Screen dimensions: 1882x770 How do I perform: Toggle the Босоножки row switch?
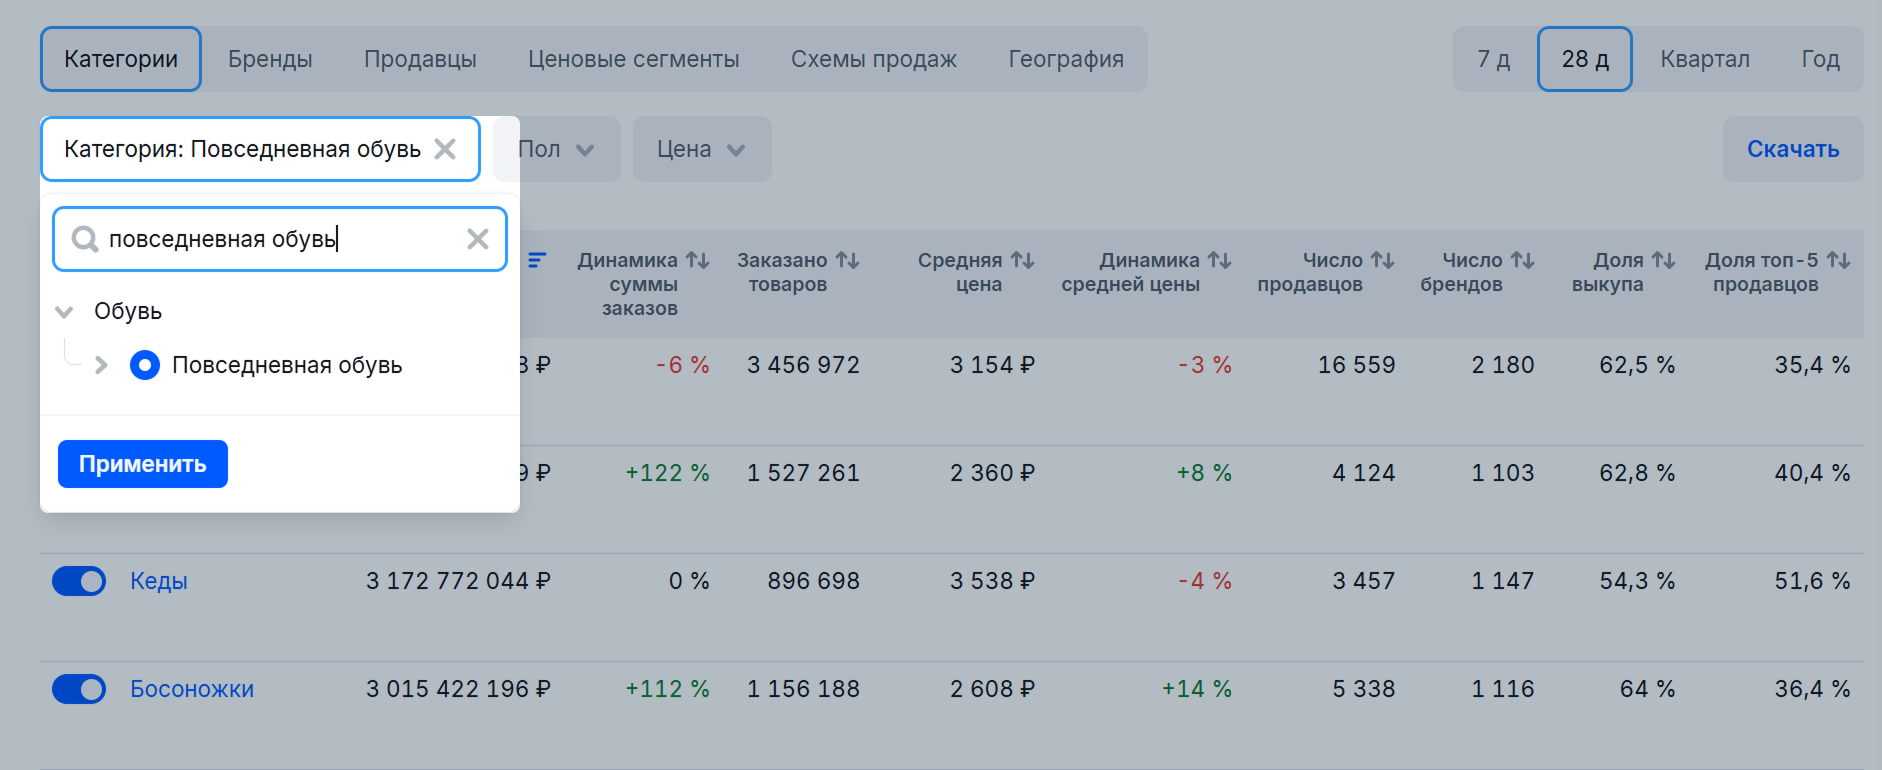click(x=79, y=689)
